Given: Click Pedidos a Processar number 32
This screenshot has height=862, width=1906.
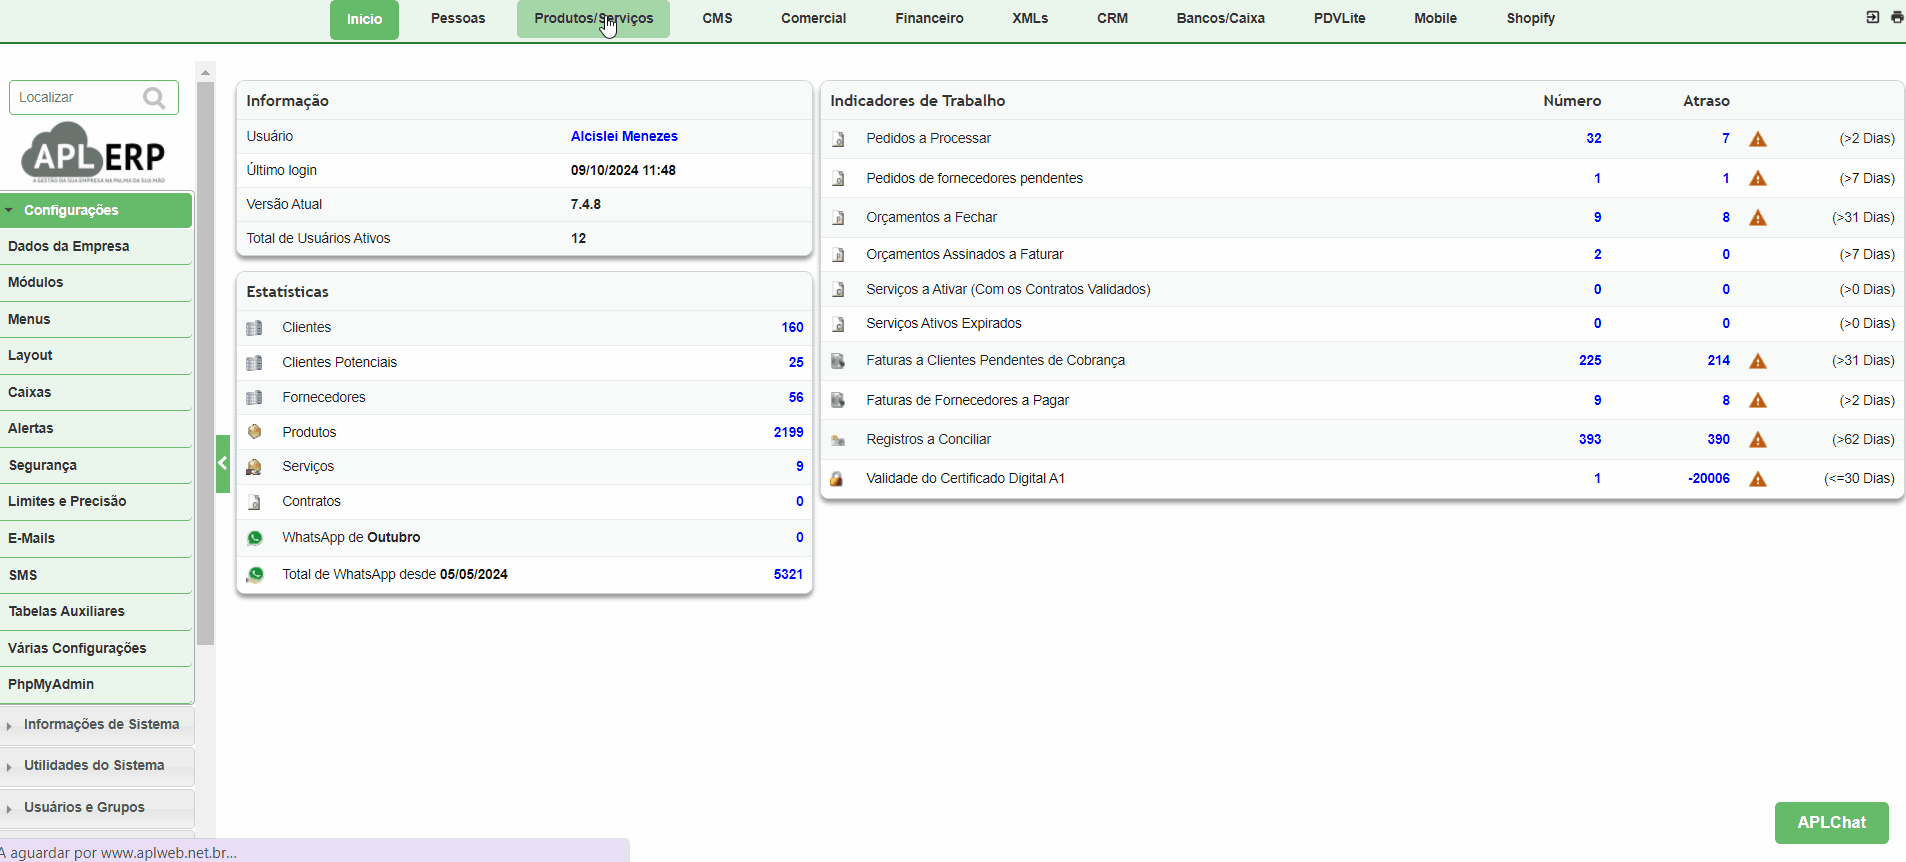Looking at the screenshot, I should coord(1594,139).
